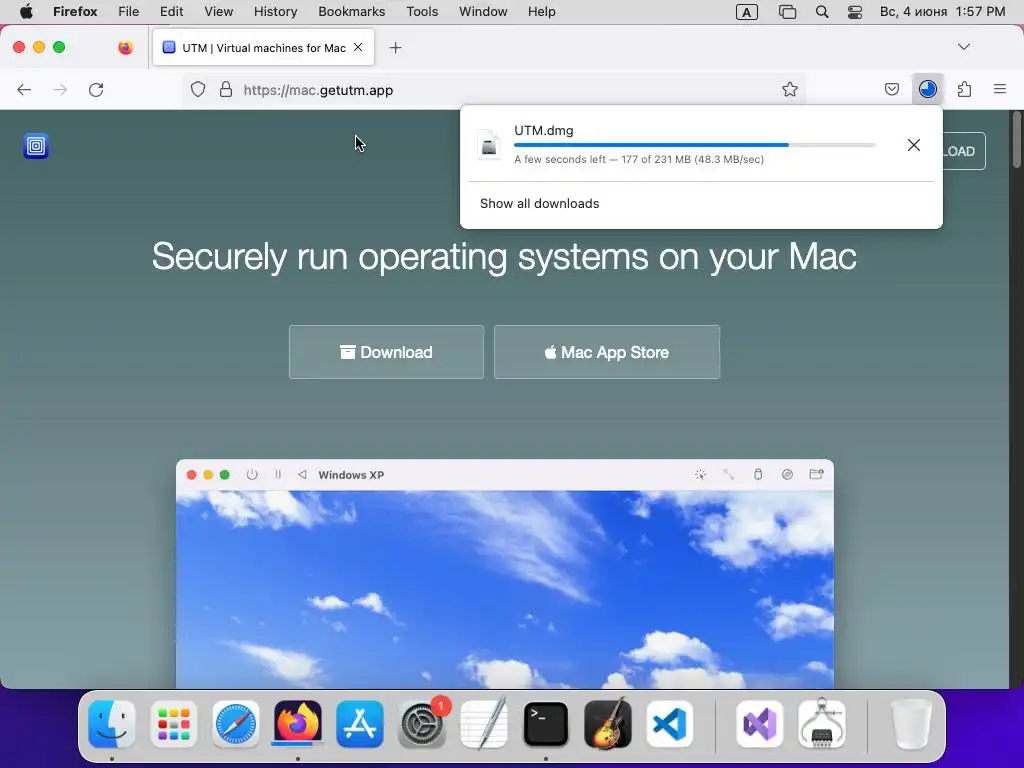Open Finder from the Dock
Image resolution: width=1024 pixels, height=768 pixels.
[112, 724]
